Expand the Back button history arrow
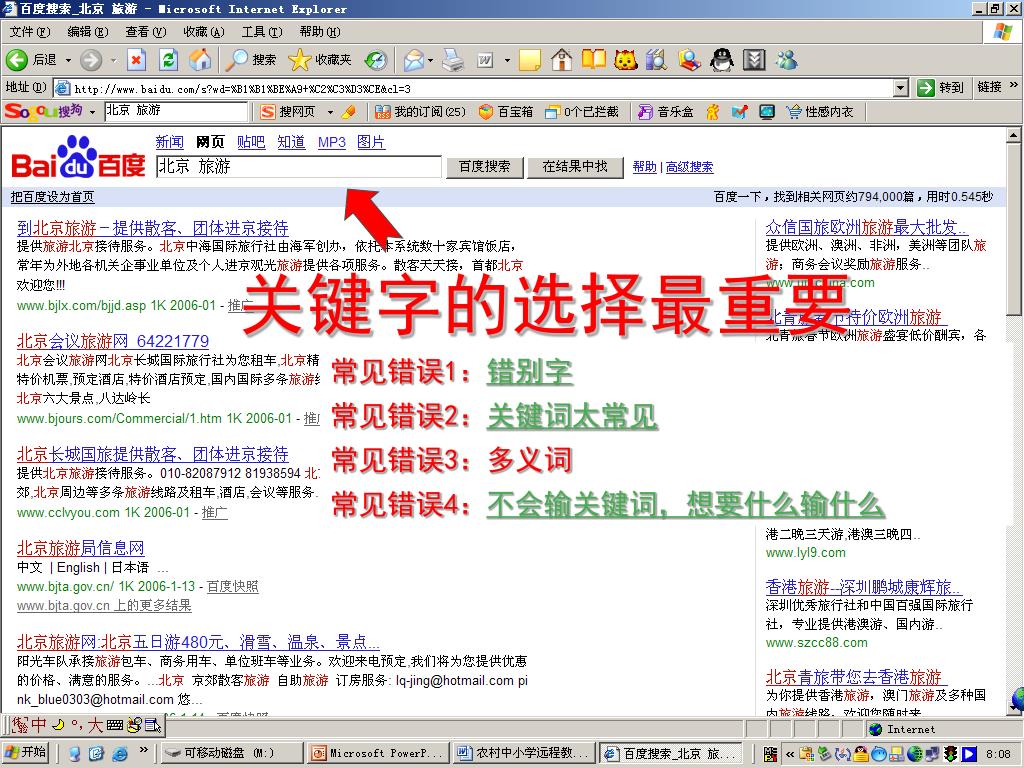The width and height of the screenshot is (1024, 768). click(68, 60)
